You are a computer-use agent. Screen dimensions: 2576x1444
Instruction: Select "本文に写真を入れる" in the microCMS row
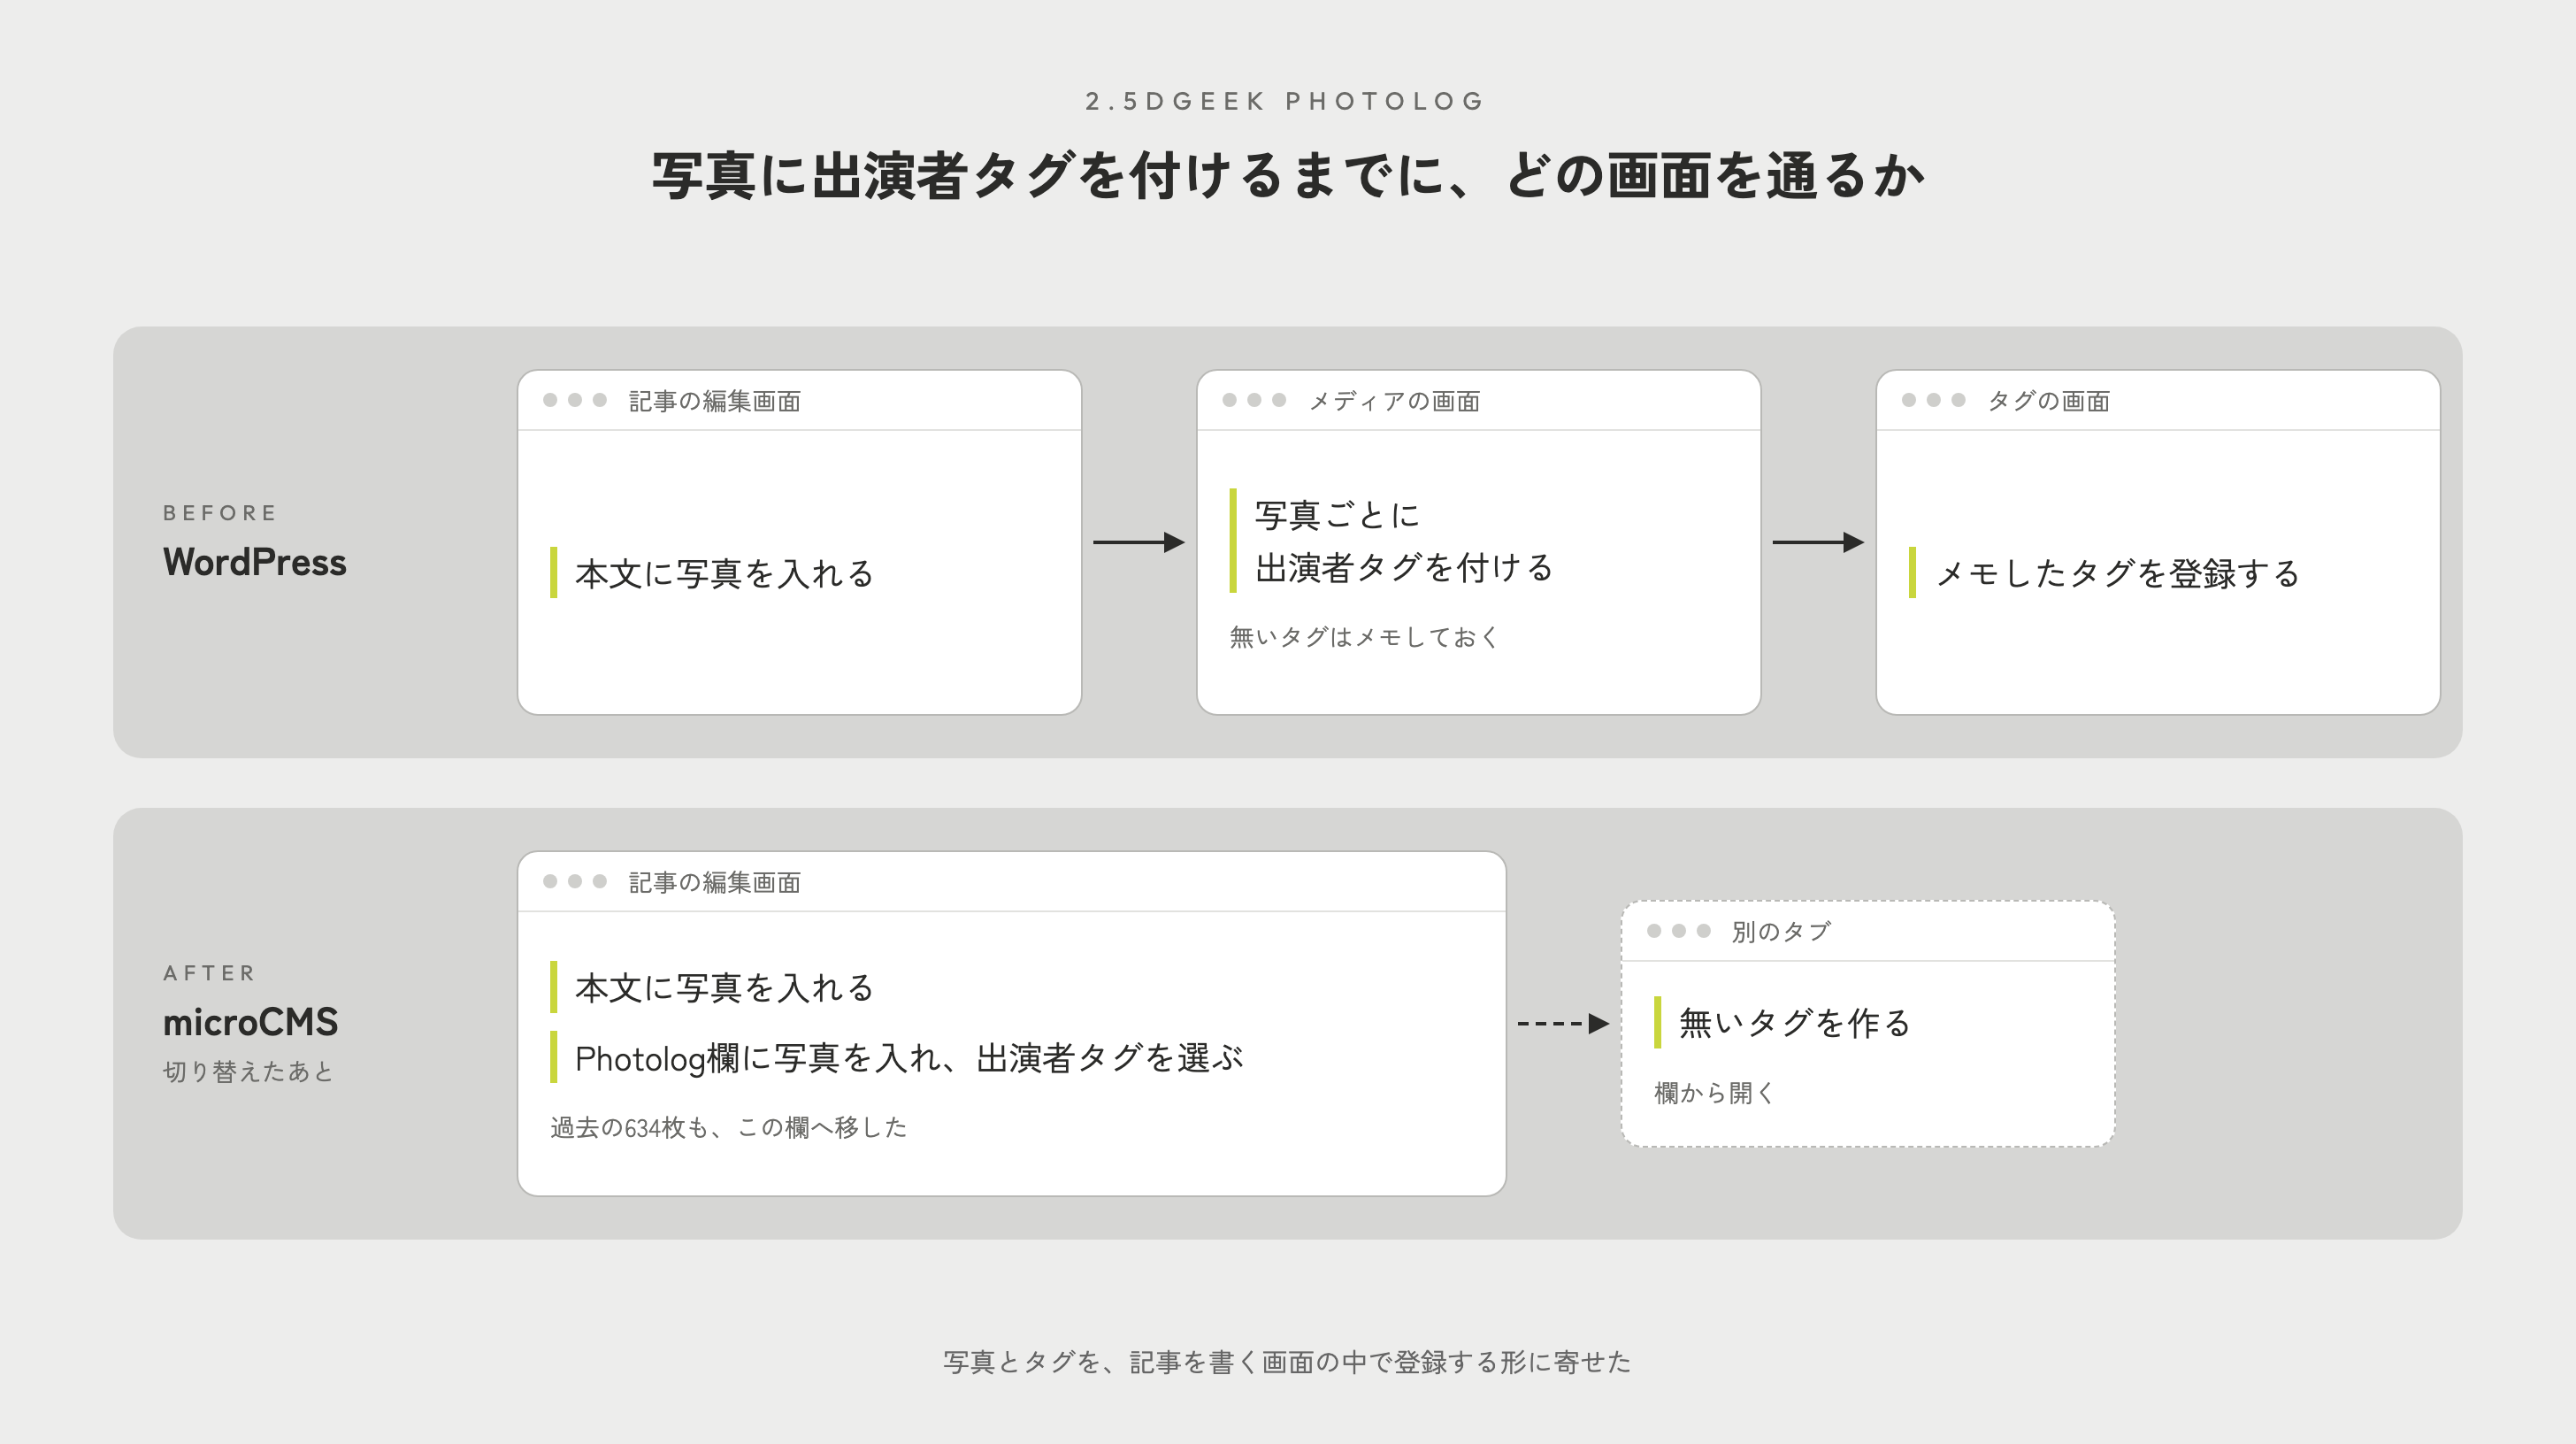pos(725,987)
